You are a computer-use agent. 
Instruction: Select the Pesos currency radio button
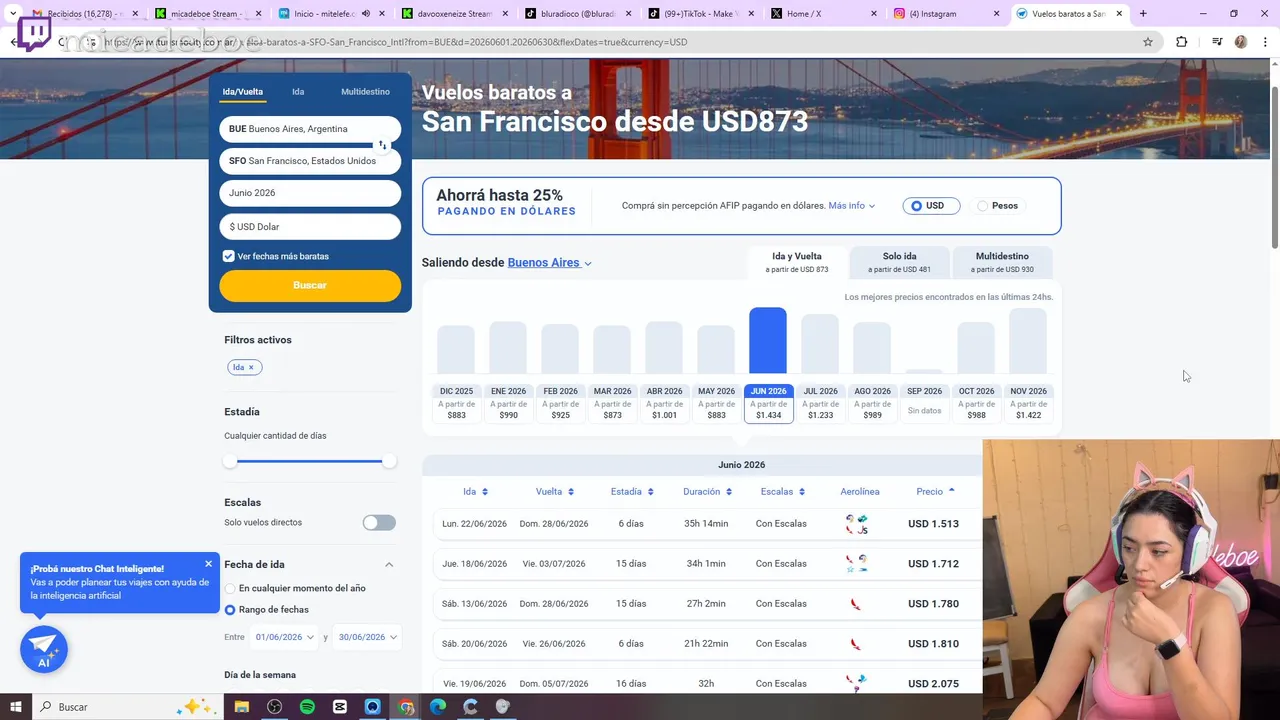pos(982,206)
